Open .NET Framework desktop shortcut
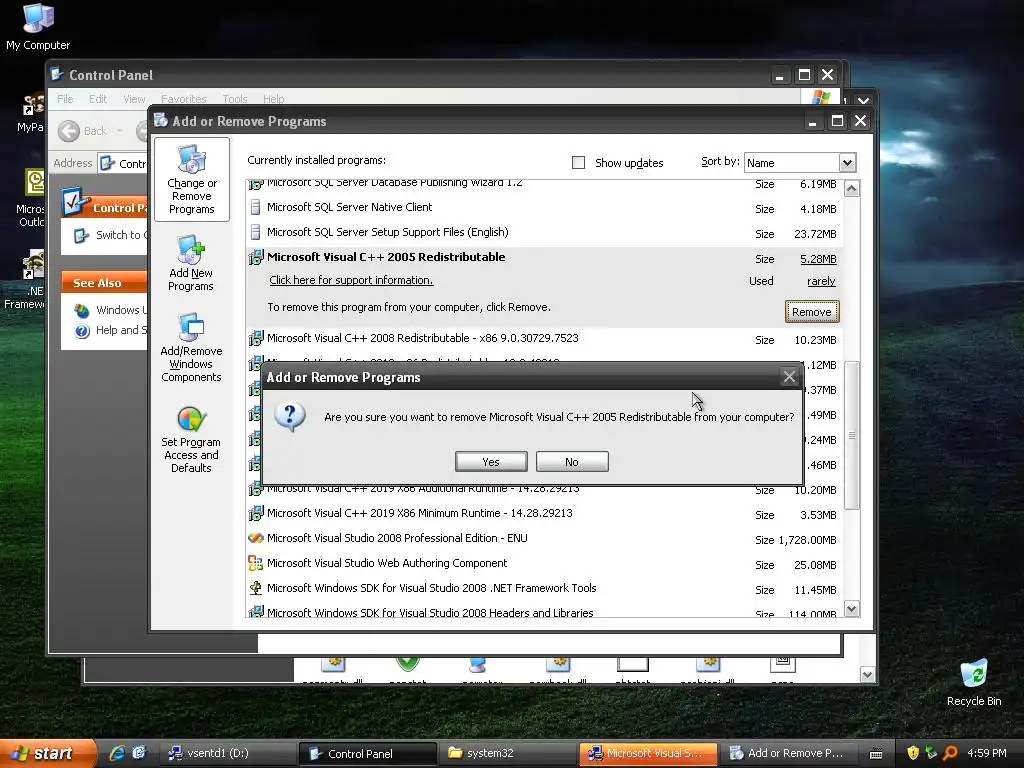The image size is (1024, 768). pyautogui.click(x=26, y=280)
